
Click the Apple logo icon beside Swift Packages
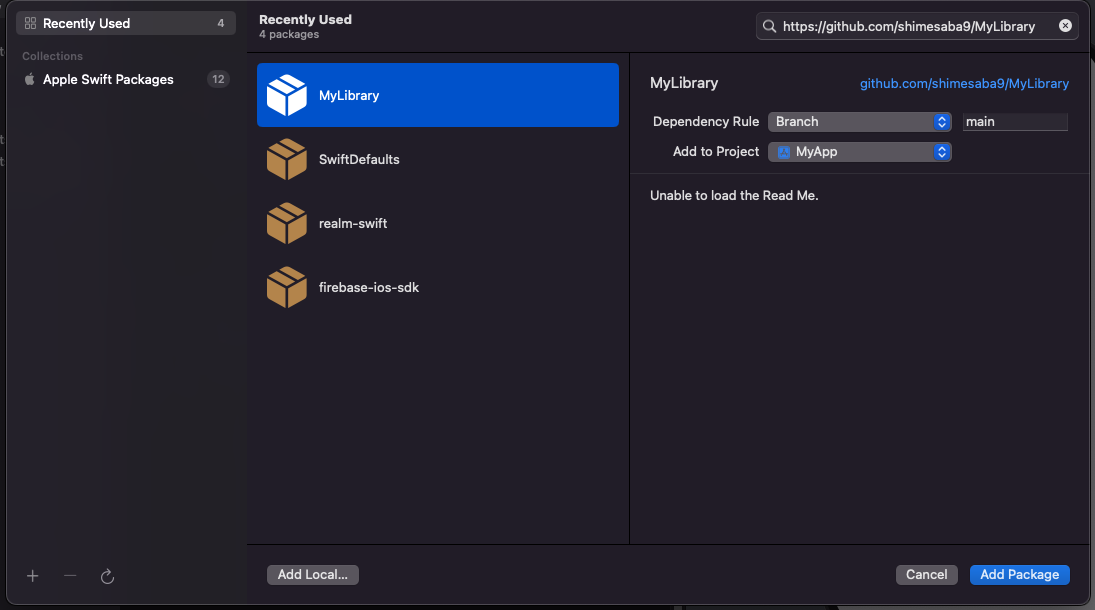tap(29, 79)
